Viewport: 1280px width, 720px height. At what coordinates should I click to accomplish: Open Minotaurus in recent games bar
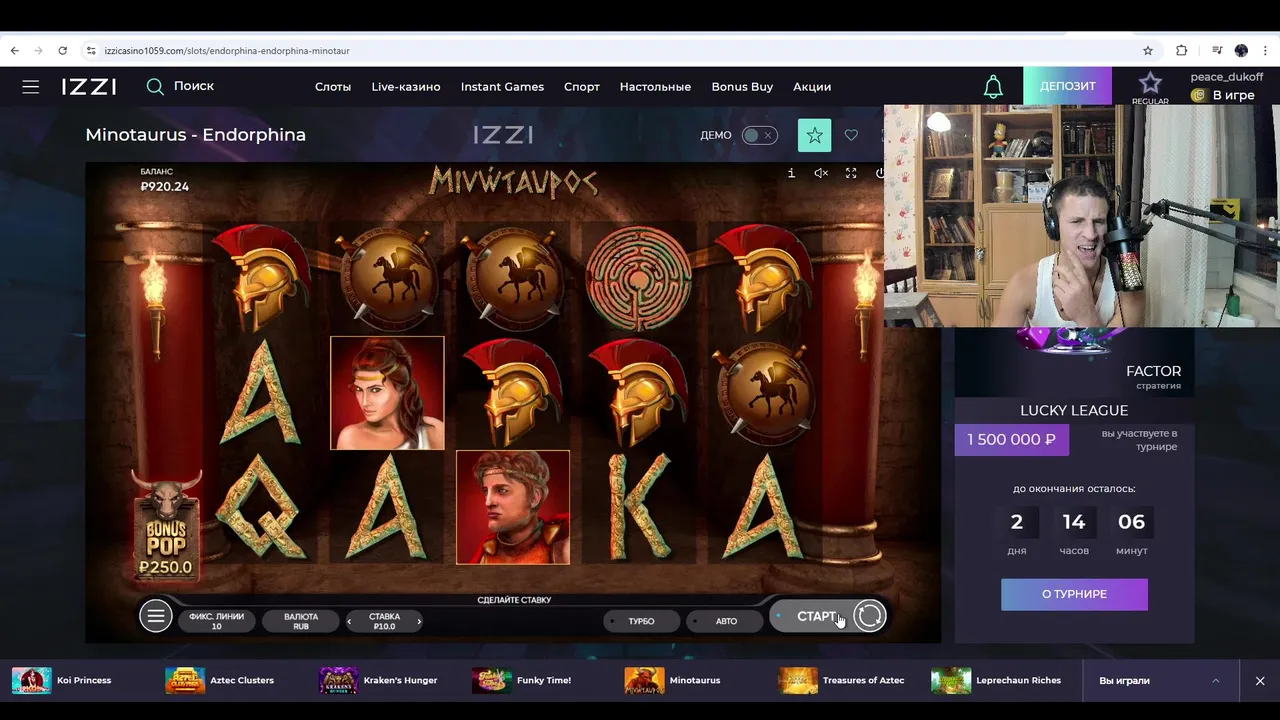[673, 680]
